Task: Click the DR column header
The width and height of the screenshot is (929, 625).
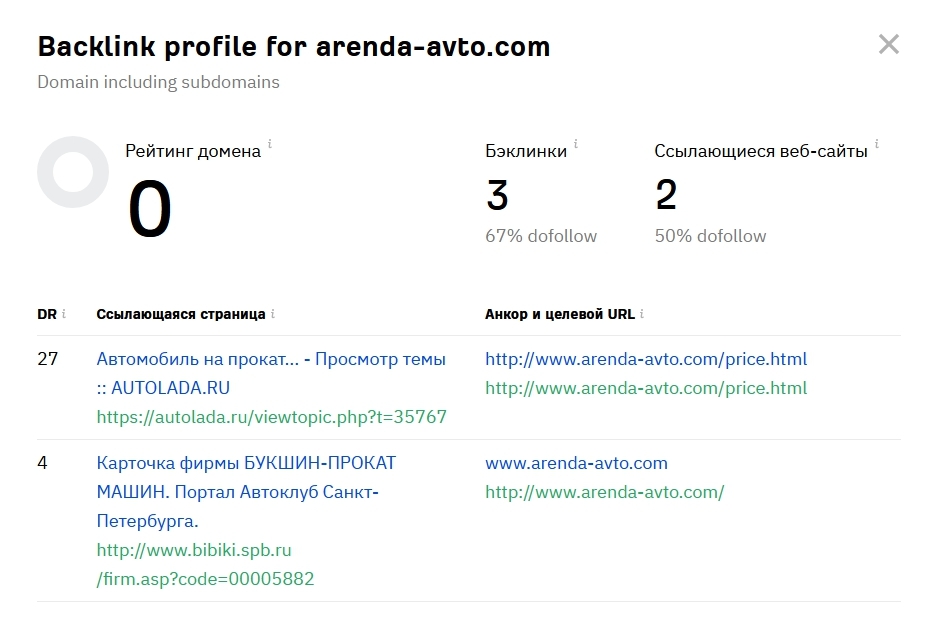Action: 47,314
